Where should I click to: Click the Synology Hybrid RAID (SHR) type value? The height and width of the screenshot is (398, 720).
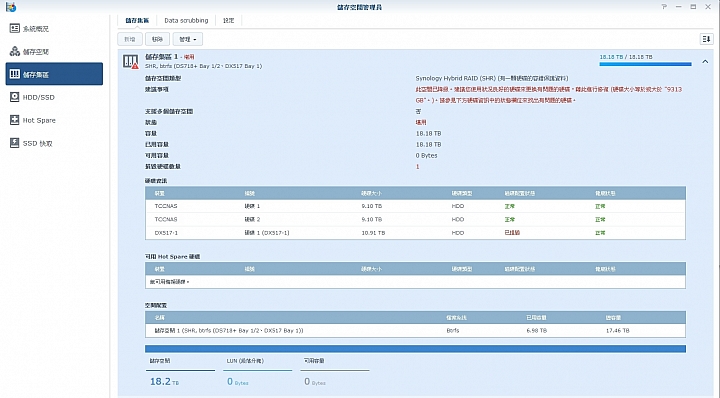tap(492, 78)
